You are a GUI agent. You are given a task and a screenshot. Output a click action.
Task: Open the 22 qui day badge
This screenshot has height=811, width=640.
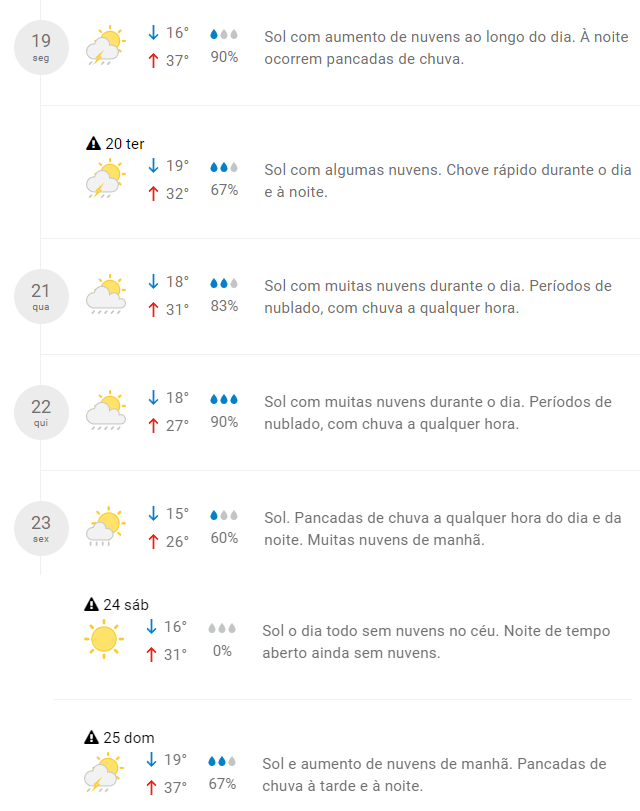(x=41, y=412)
